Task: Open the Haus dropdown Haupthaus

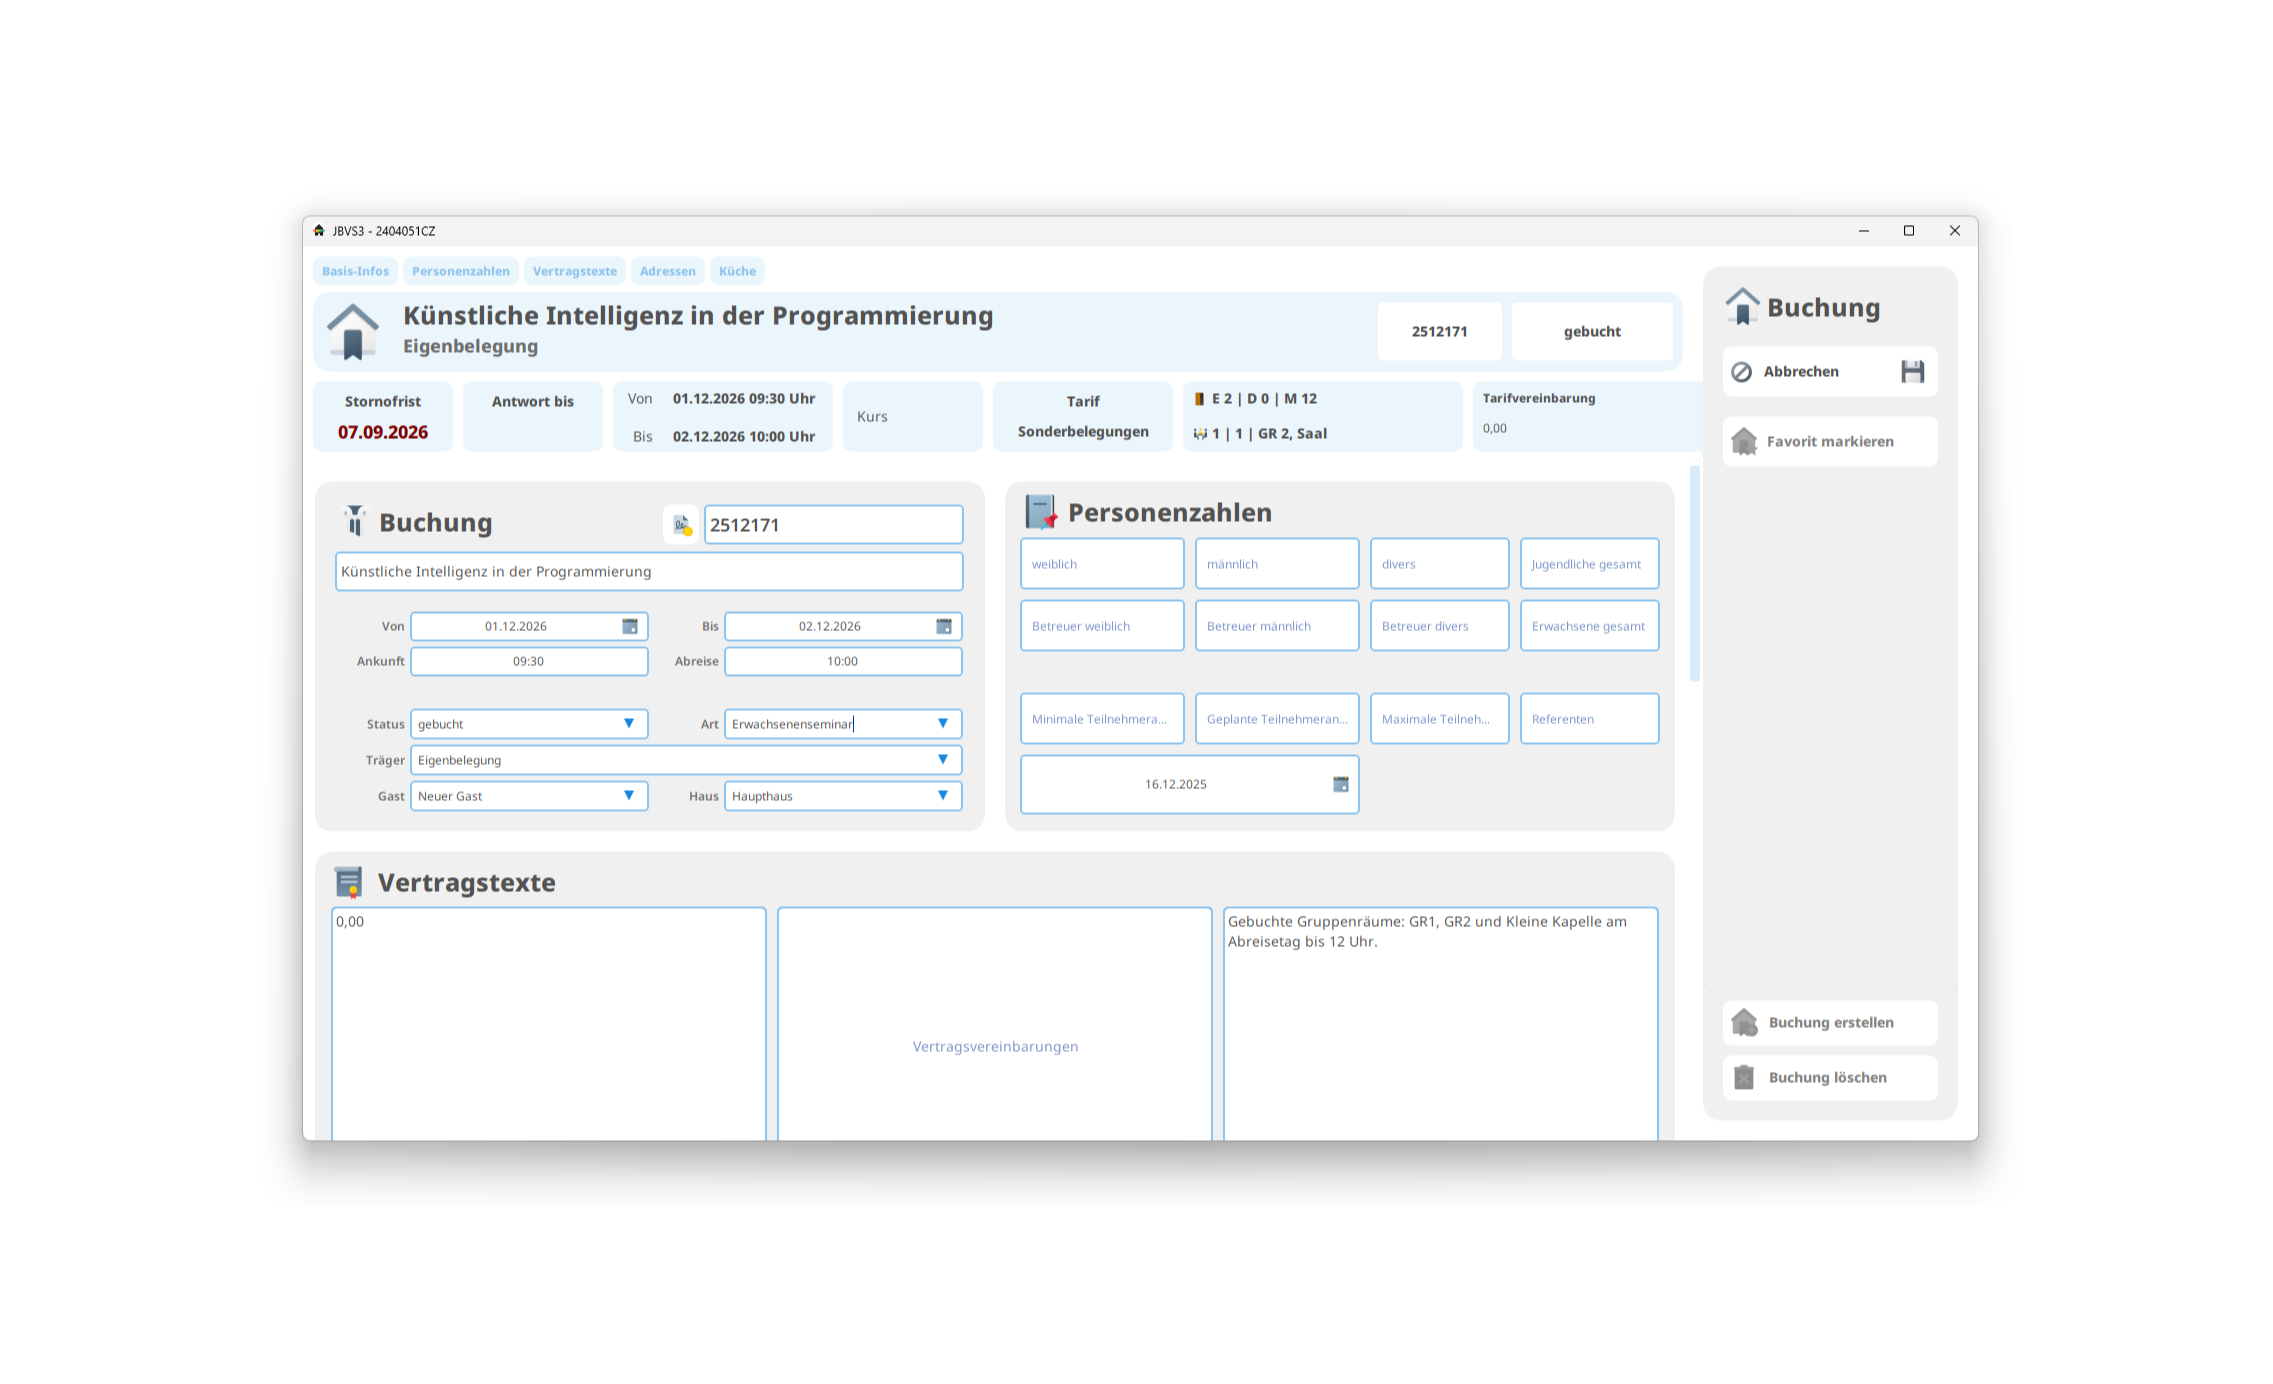Action: tap(942, 796)
